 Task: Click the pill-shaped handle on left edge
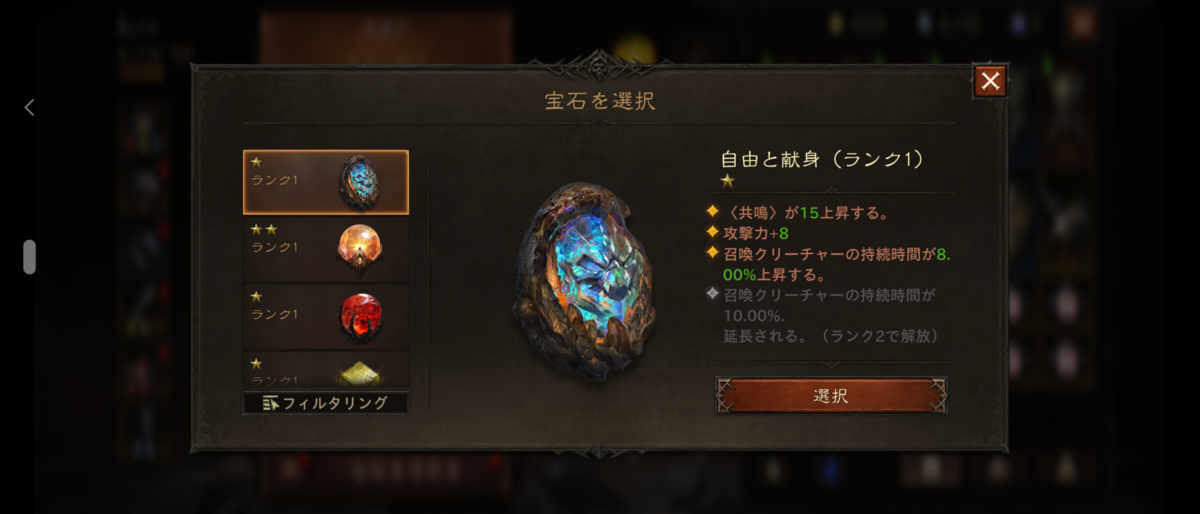tap(29, 257)
